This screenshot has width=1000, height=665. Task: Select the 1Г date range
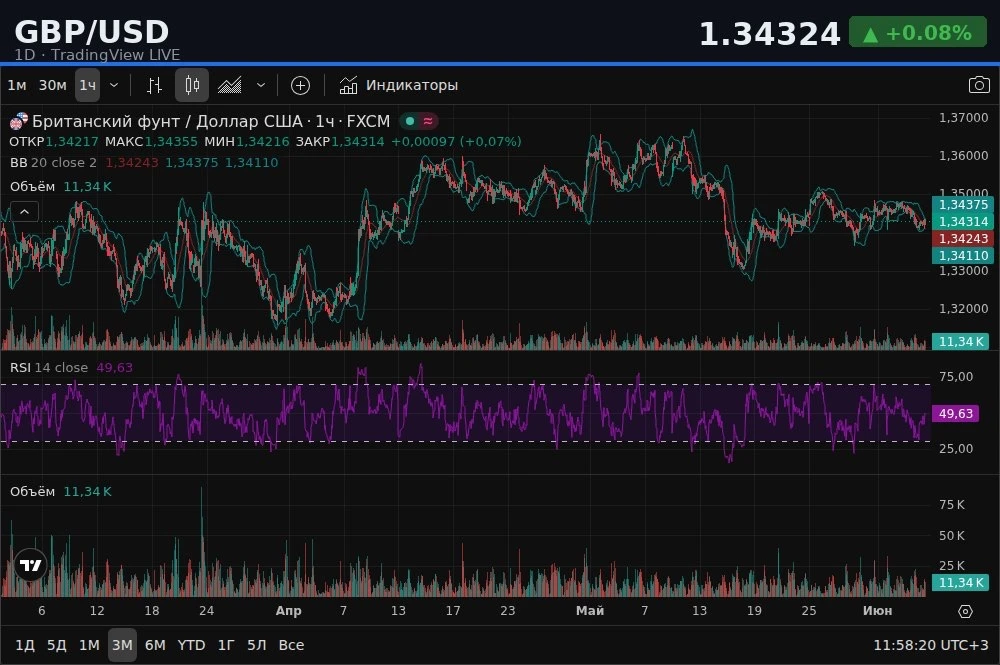coord(226,645)
